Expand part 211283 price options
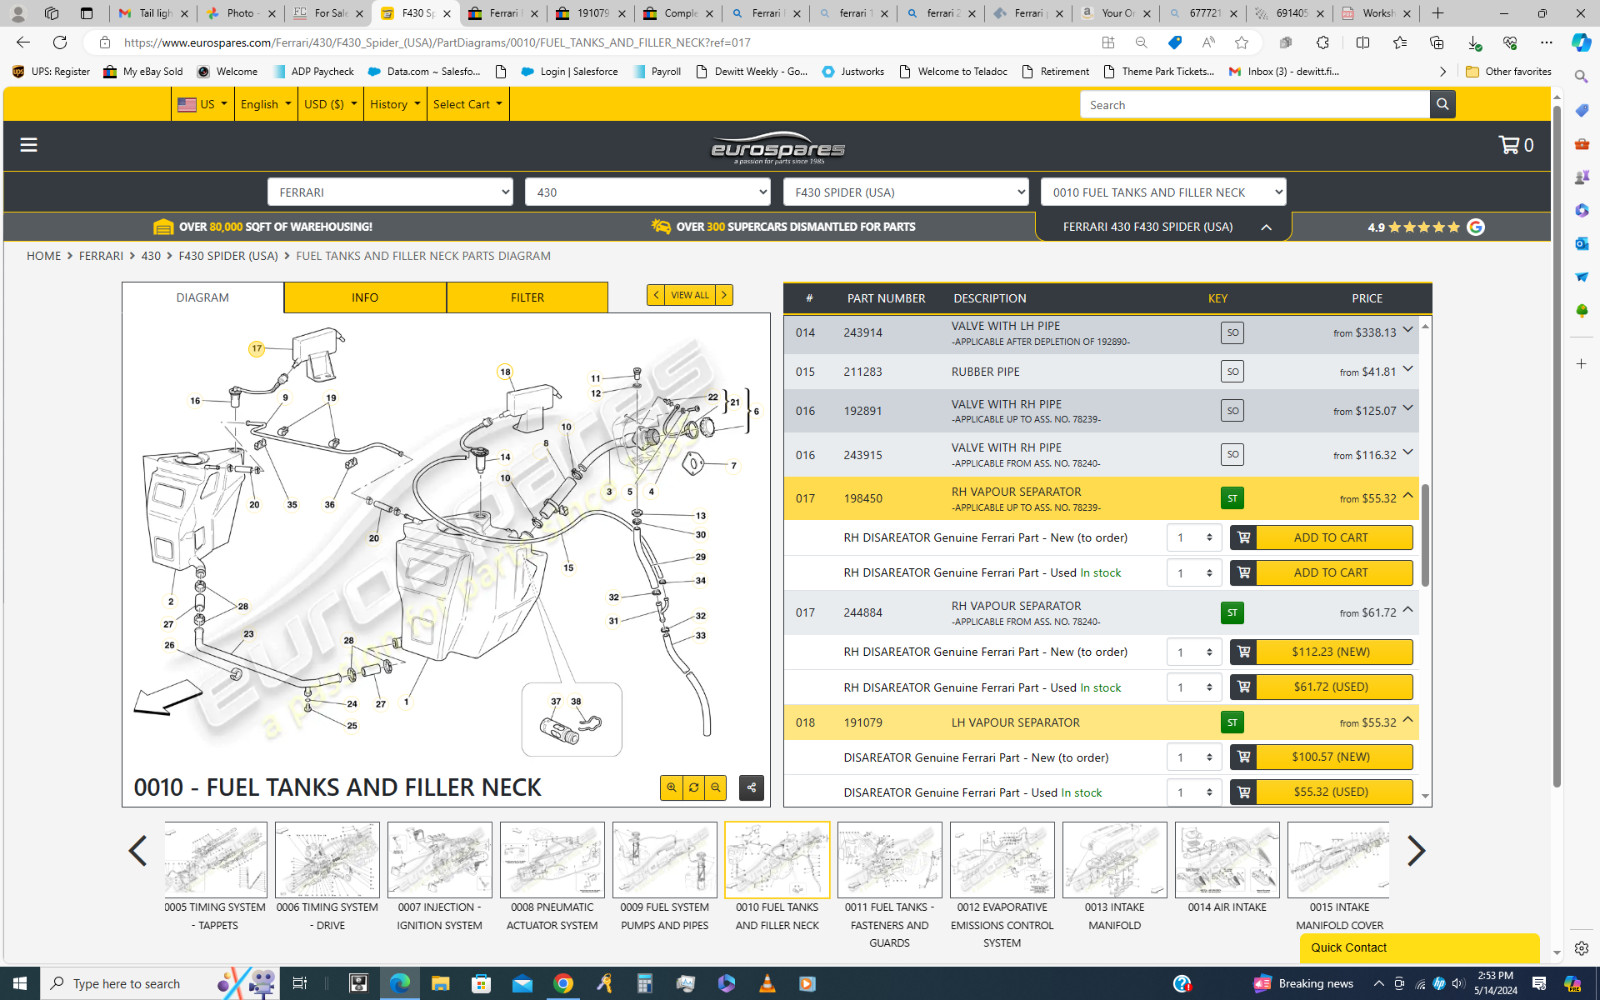1600x1000 pixels. (x=1408, y=369)
